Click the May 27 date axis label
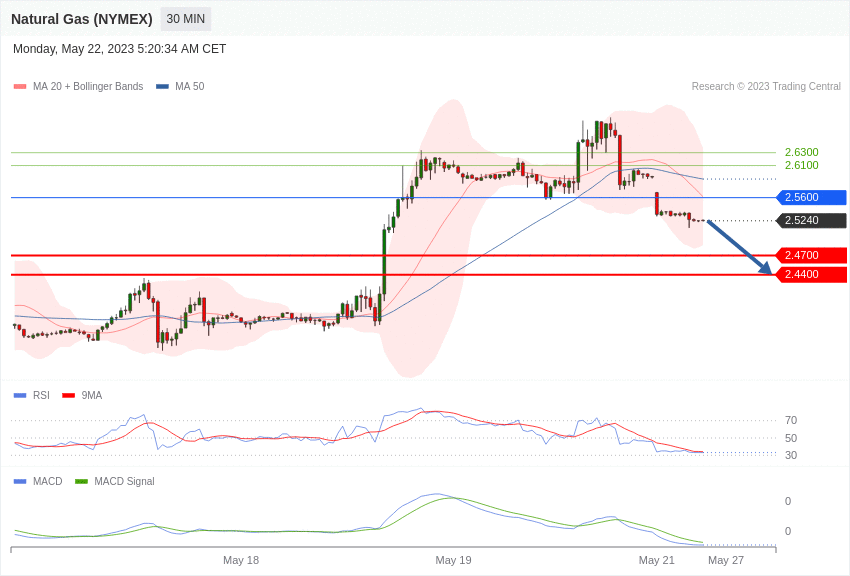The image size is (850, 576). [726, 560]
